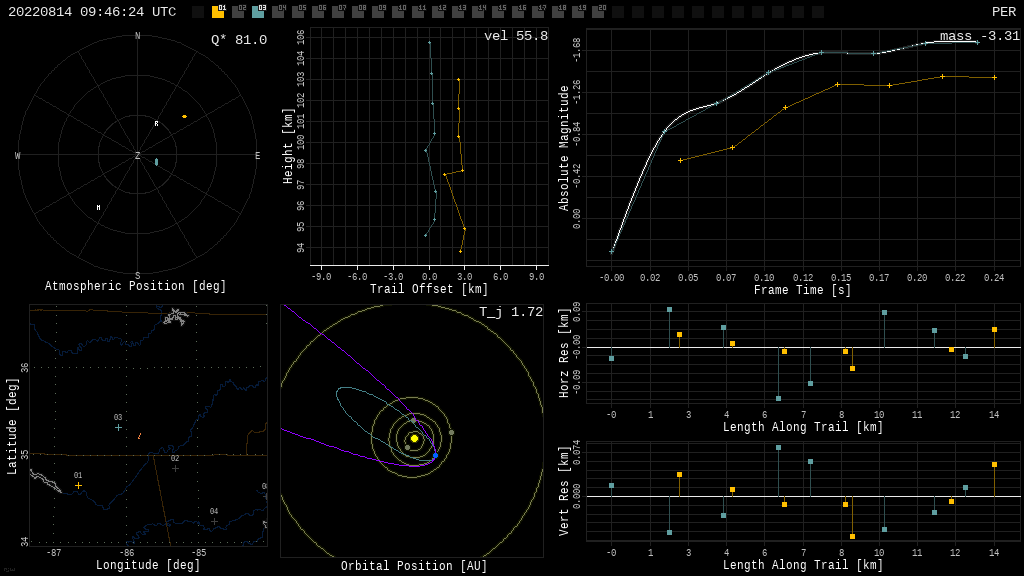Click yellow horizontal residual marker at 14 km
The height and width of the screenshot is (576, 1024).
[x=995, y=330]
